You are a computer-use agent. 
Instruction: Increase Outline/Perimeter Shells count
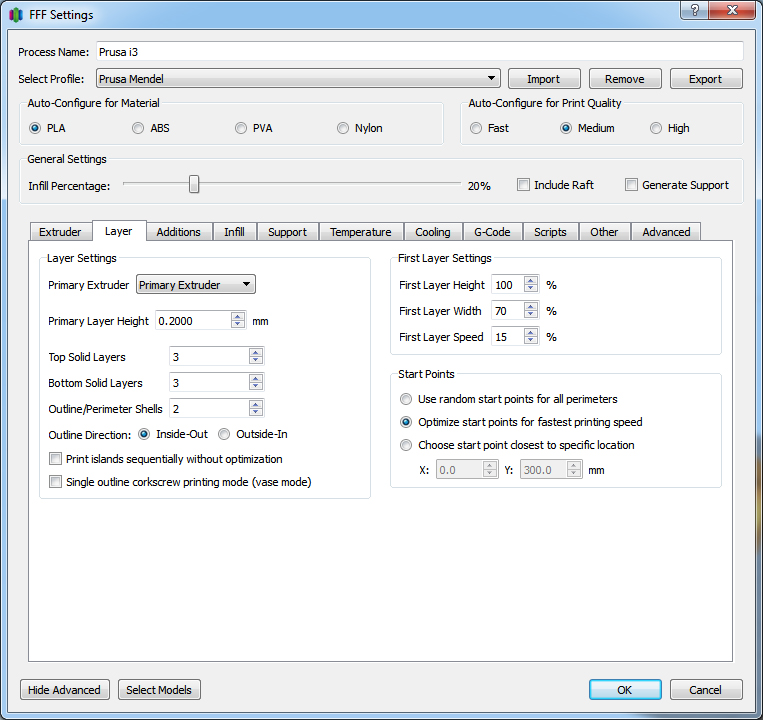click(x=256, y=404)
